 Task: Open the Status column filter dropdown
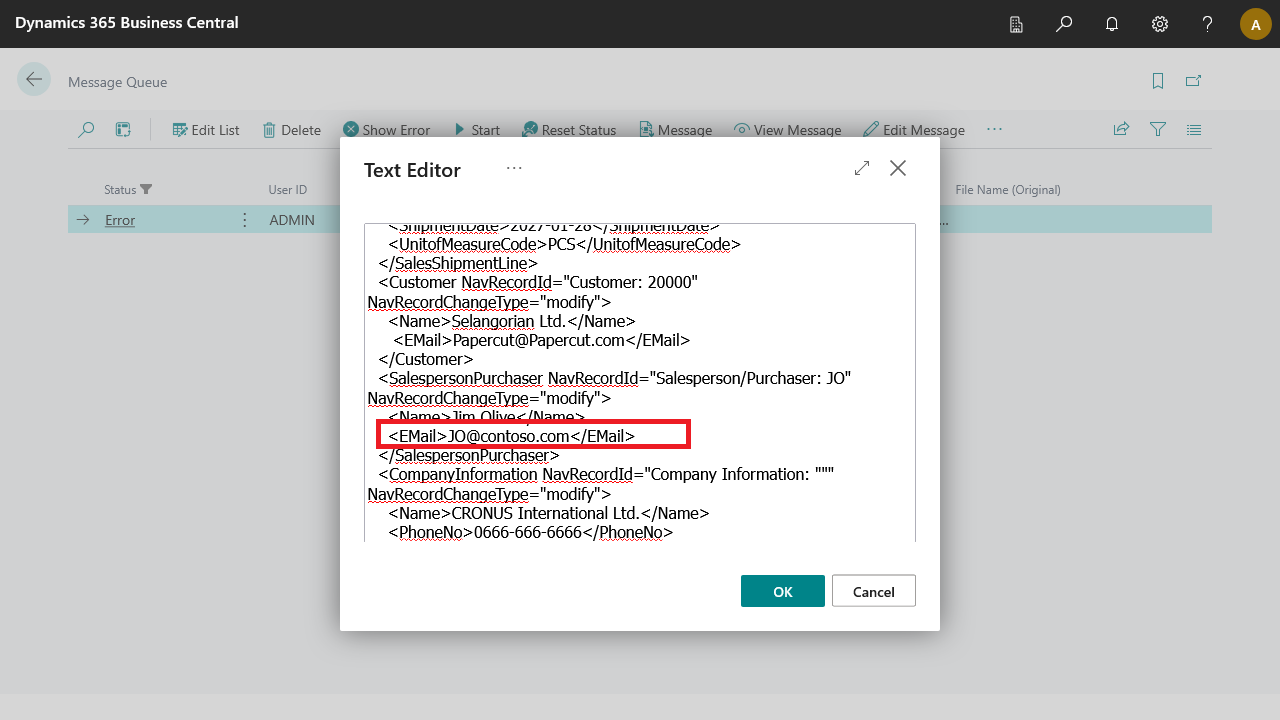(146, 190)
